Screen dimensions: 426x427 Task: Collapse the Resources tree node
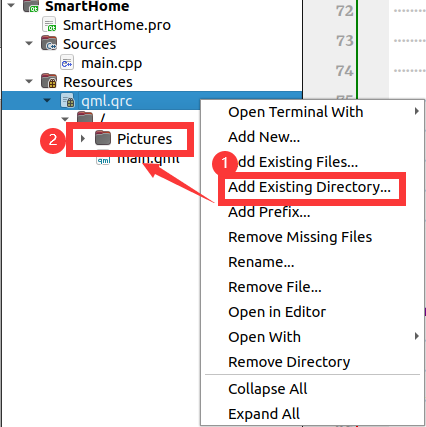(29, 81)
